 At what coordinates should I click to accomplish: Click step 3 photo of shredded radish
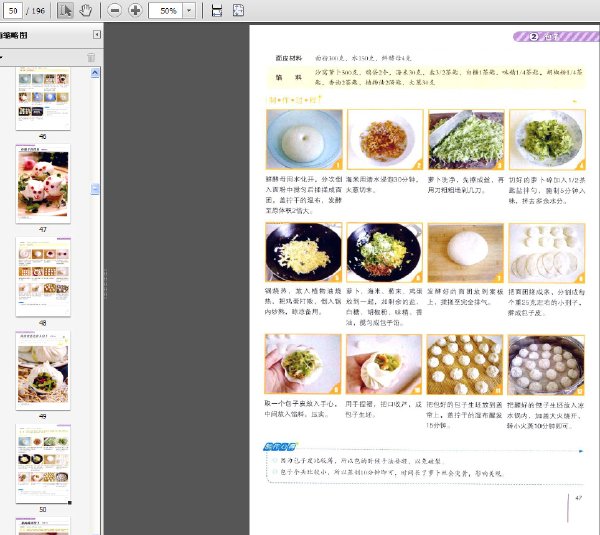pyautogui.click(x=466, y=139)
